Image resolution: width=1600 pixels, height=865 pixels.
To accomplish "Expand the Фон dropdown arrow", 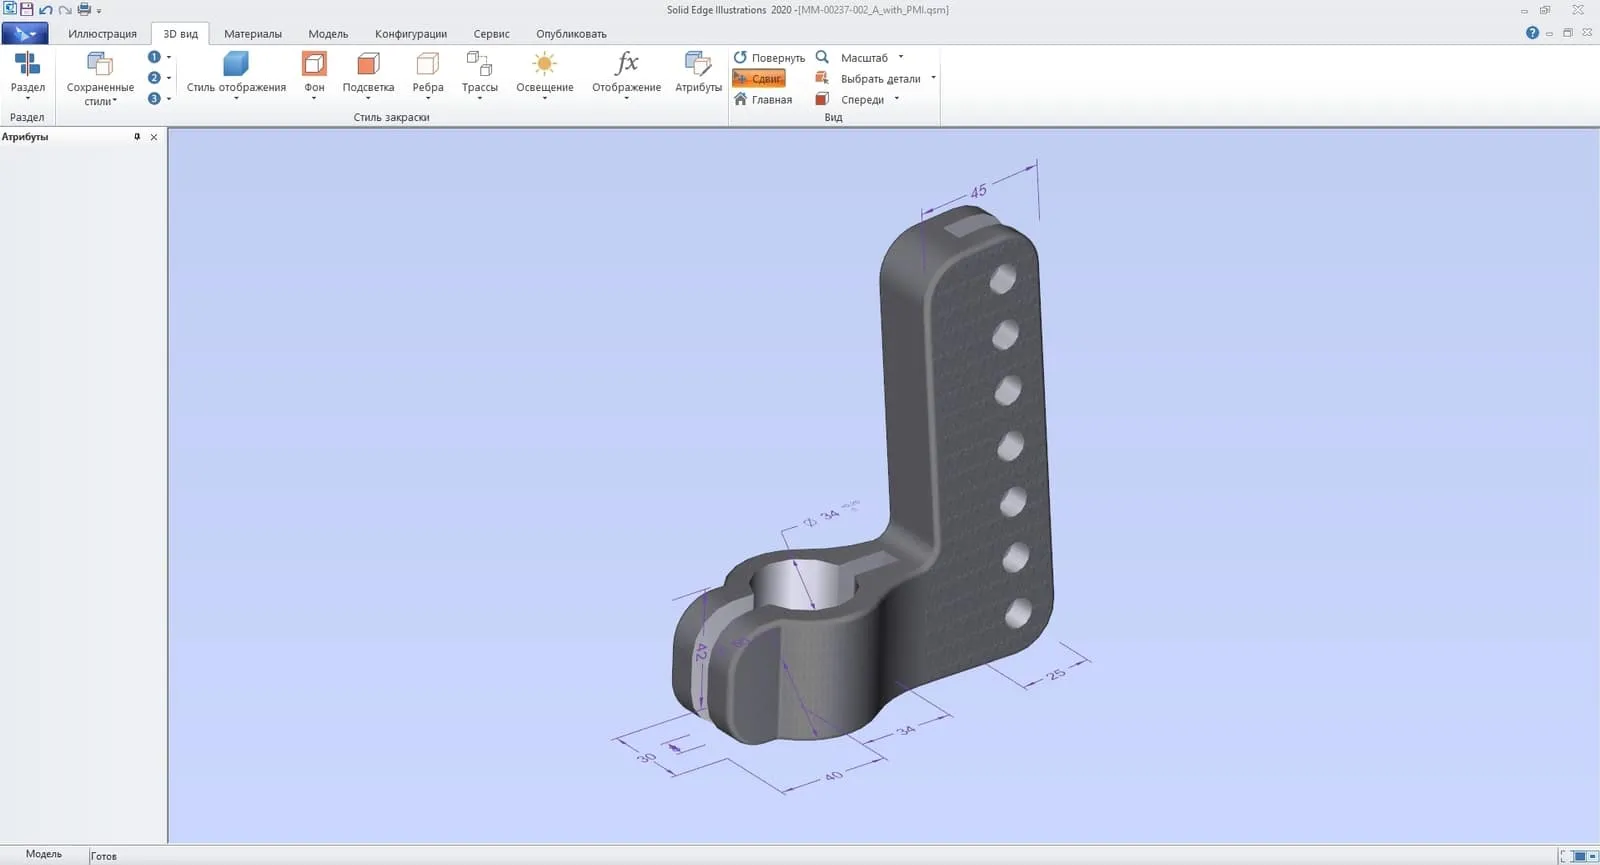I will click(314, 98).
